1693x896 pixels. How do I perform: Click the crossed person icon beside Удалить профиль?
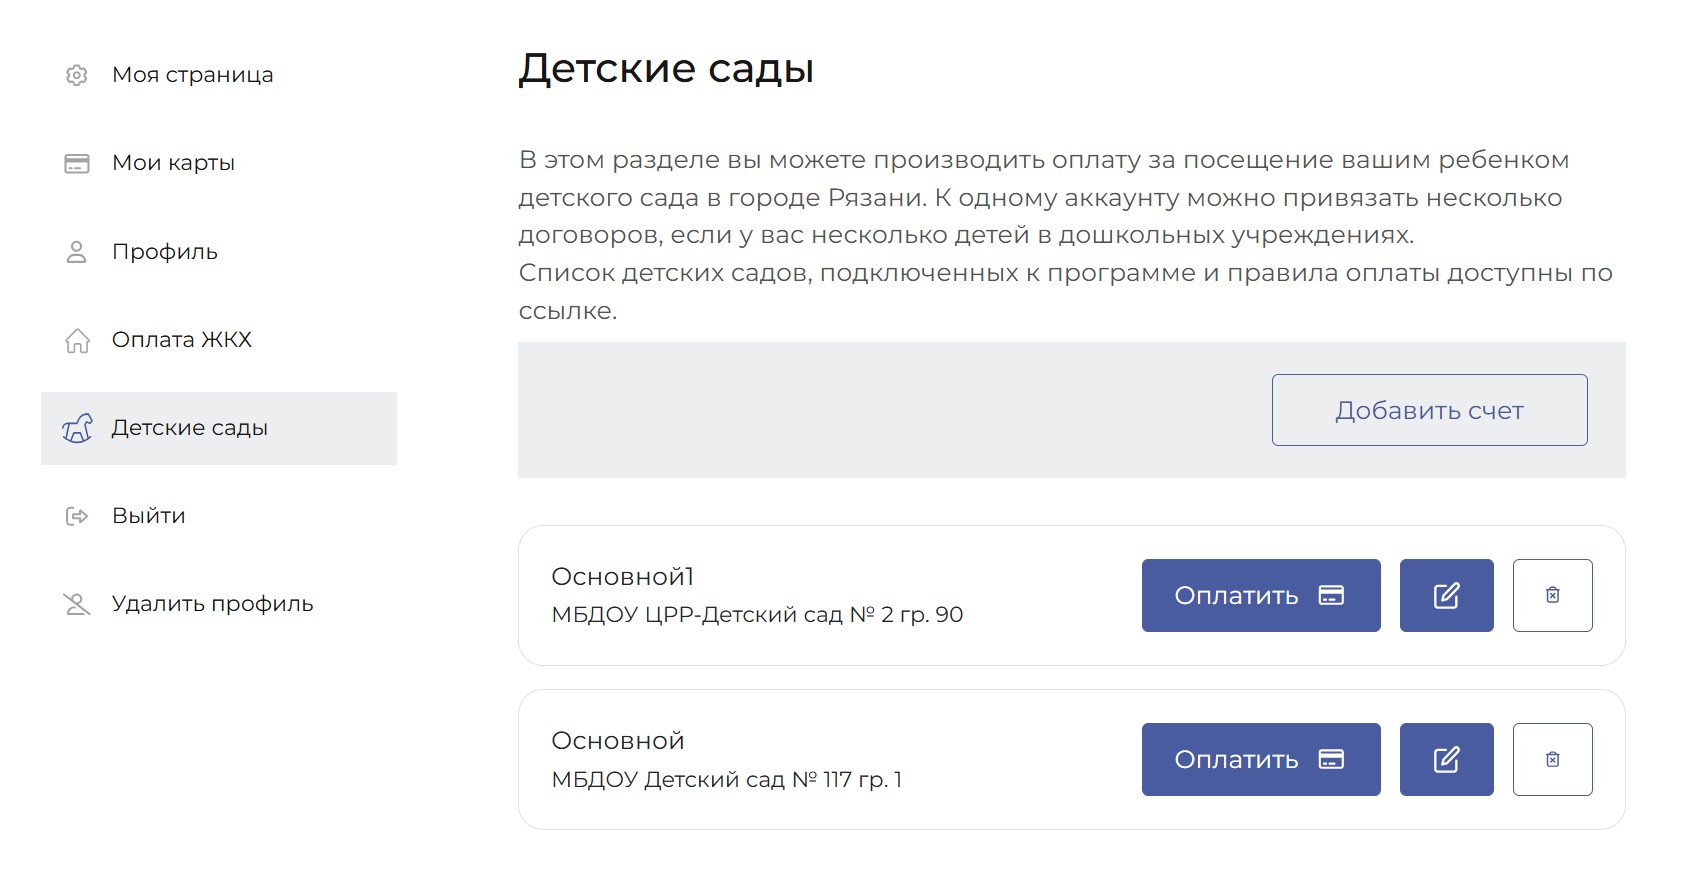click(x=77, y=604)
